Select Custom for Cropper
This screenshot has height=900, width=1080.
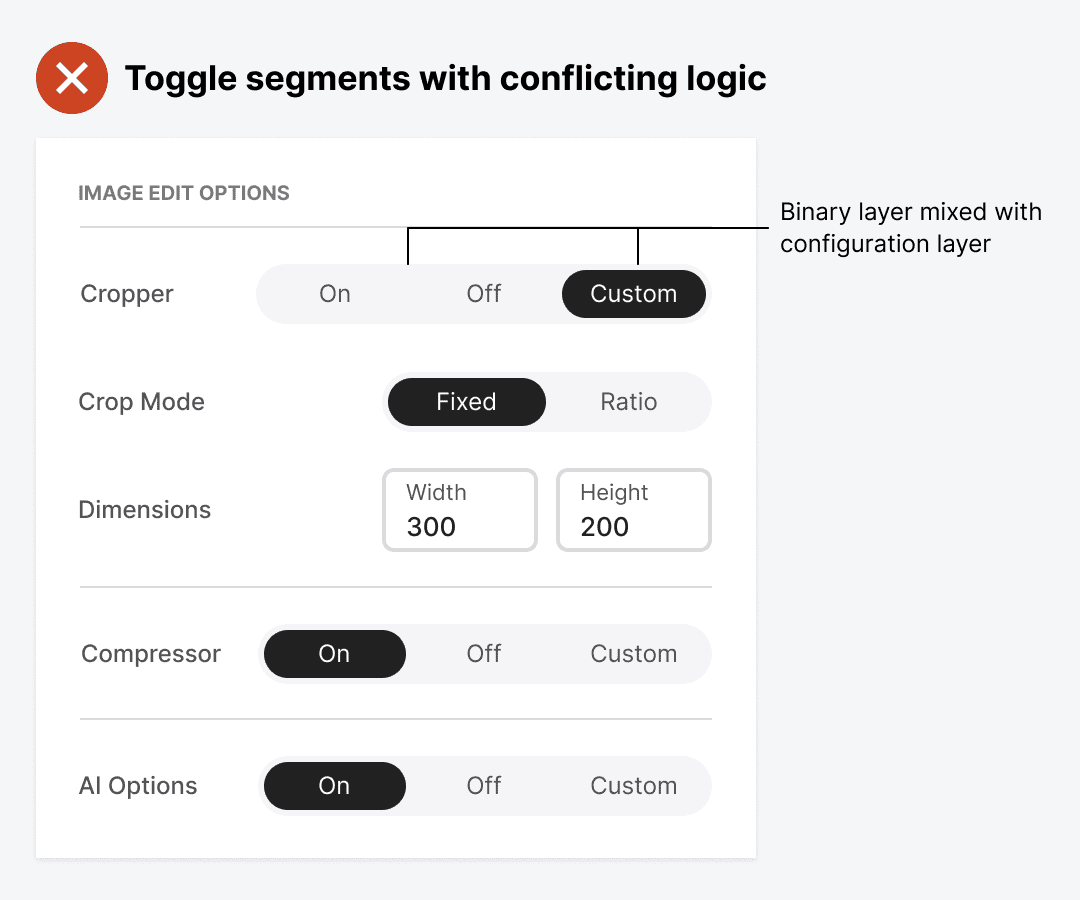[634, 294]
